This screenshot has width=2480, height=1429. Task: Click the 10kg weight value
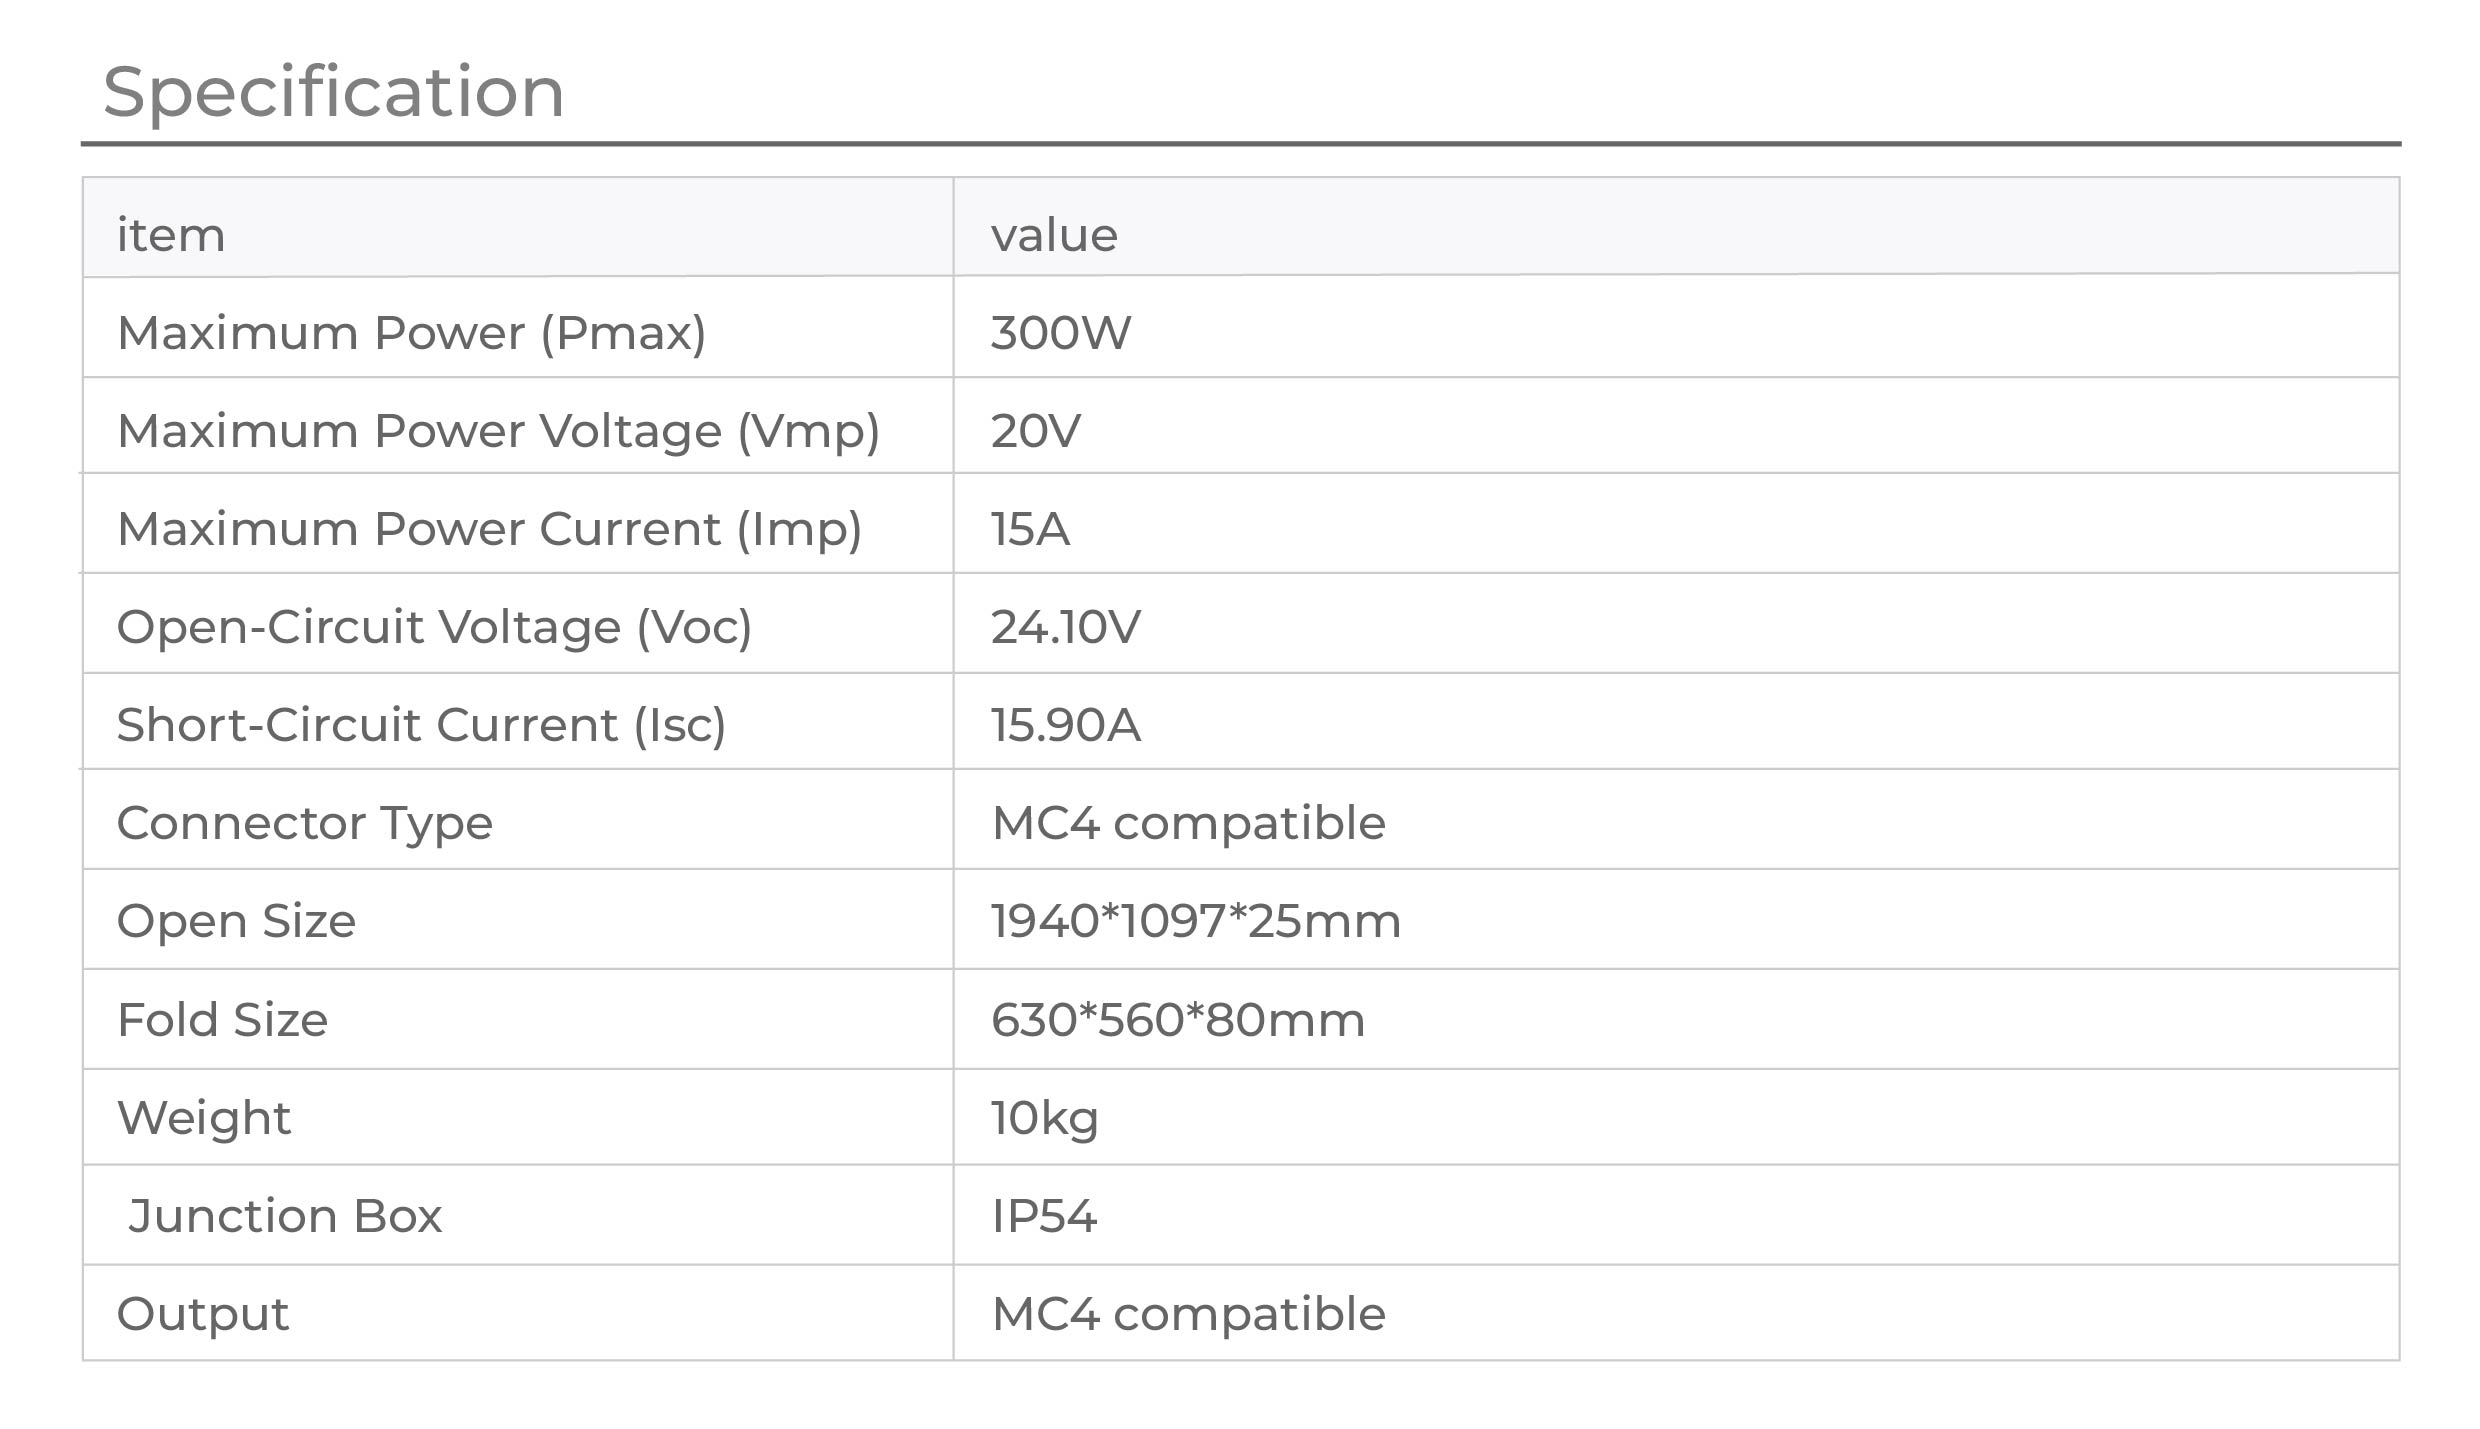(1044, 1119)
